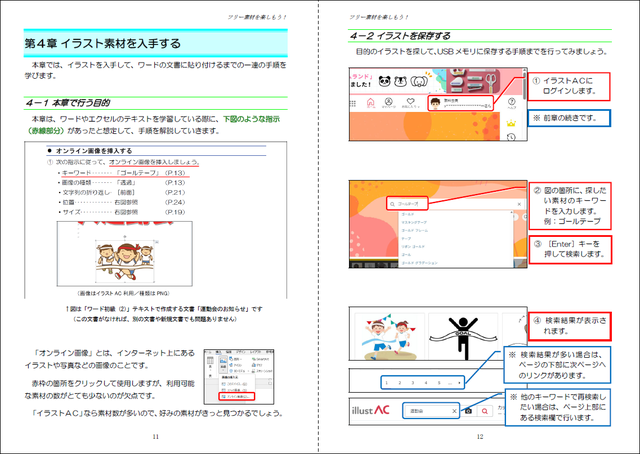The image size is (640, 454).
Task: Select page 5 in the pagination
Action: [439, 383]
